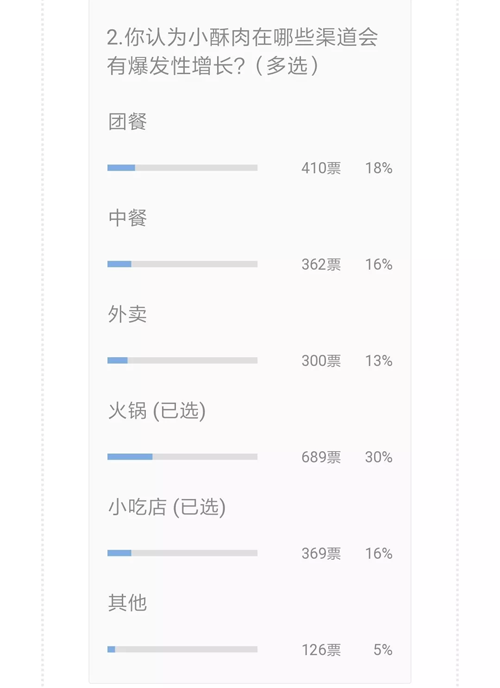Click the 18% percentage for 团餐
Viewport: 500px width, 688px height.
[x=379, y=168]
